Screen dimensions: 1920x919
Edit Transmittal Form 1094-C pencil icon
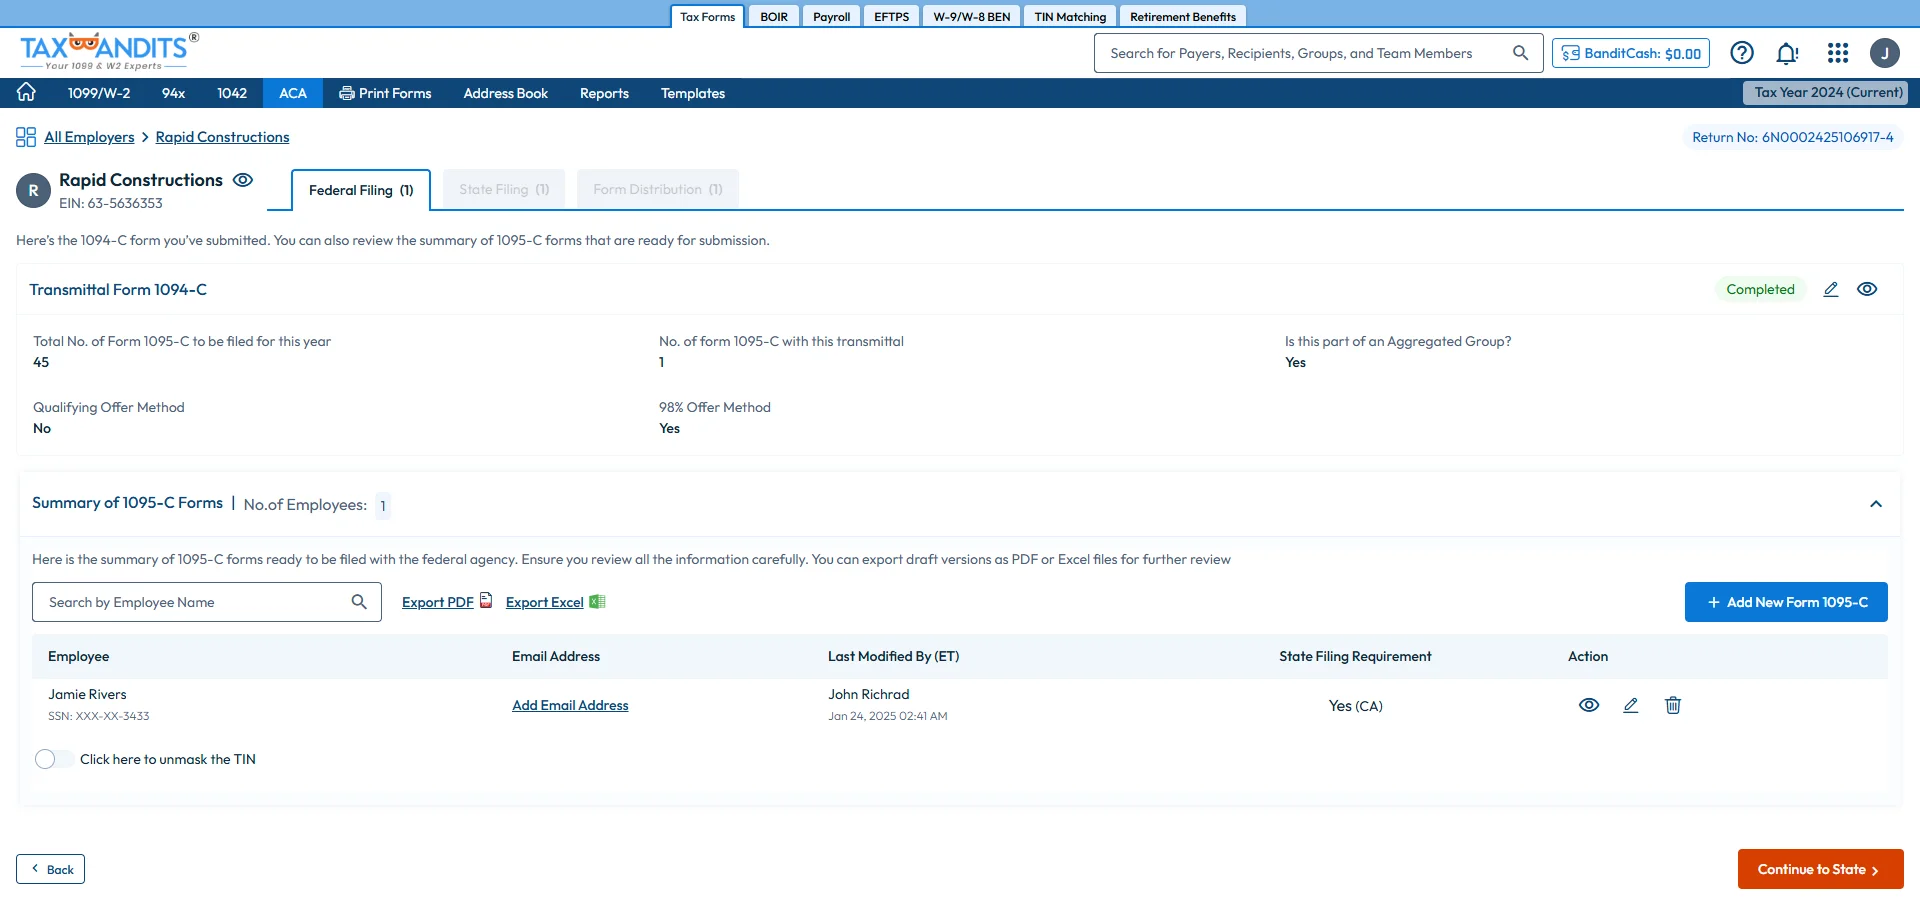click(x=1830, y=289)
